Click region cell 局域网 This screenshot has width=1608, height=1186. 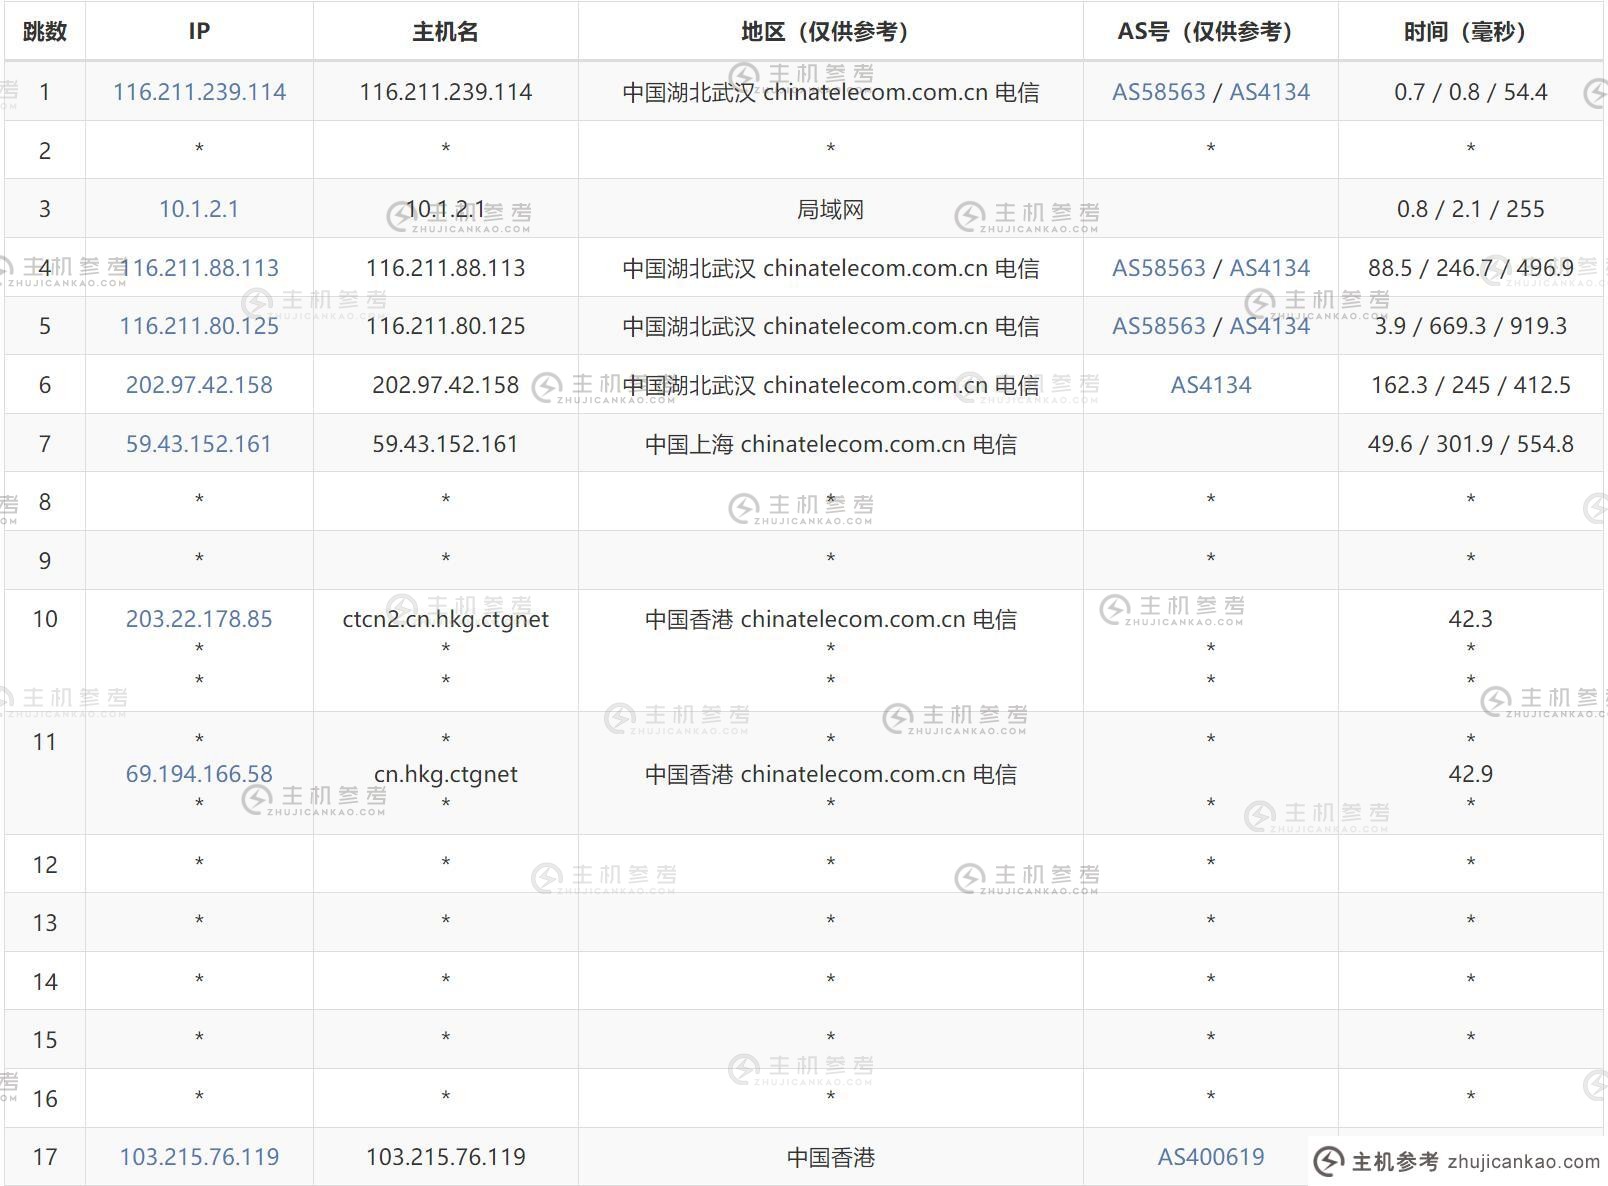point(830,209)
